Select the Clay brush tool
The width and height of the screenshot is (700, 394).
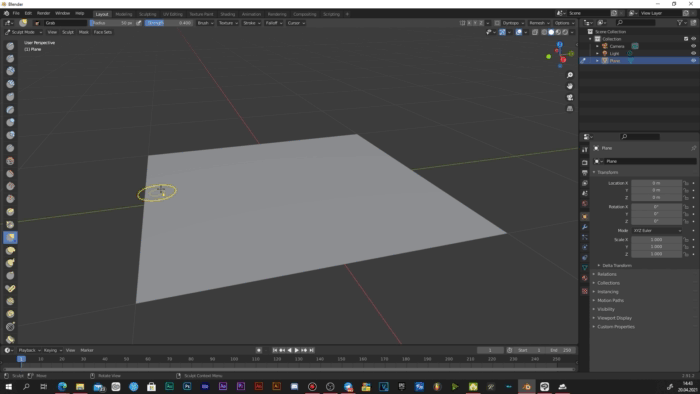click(10, 71)
